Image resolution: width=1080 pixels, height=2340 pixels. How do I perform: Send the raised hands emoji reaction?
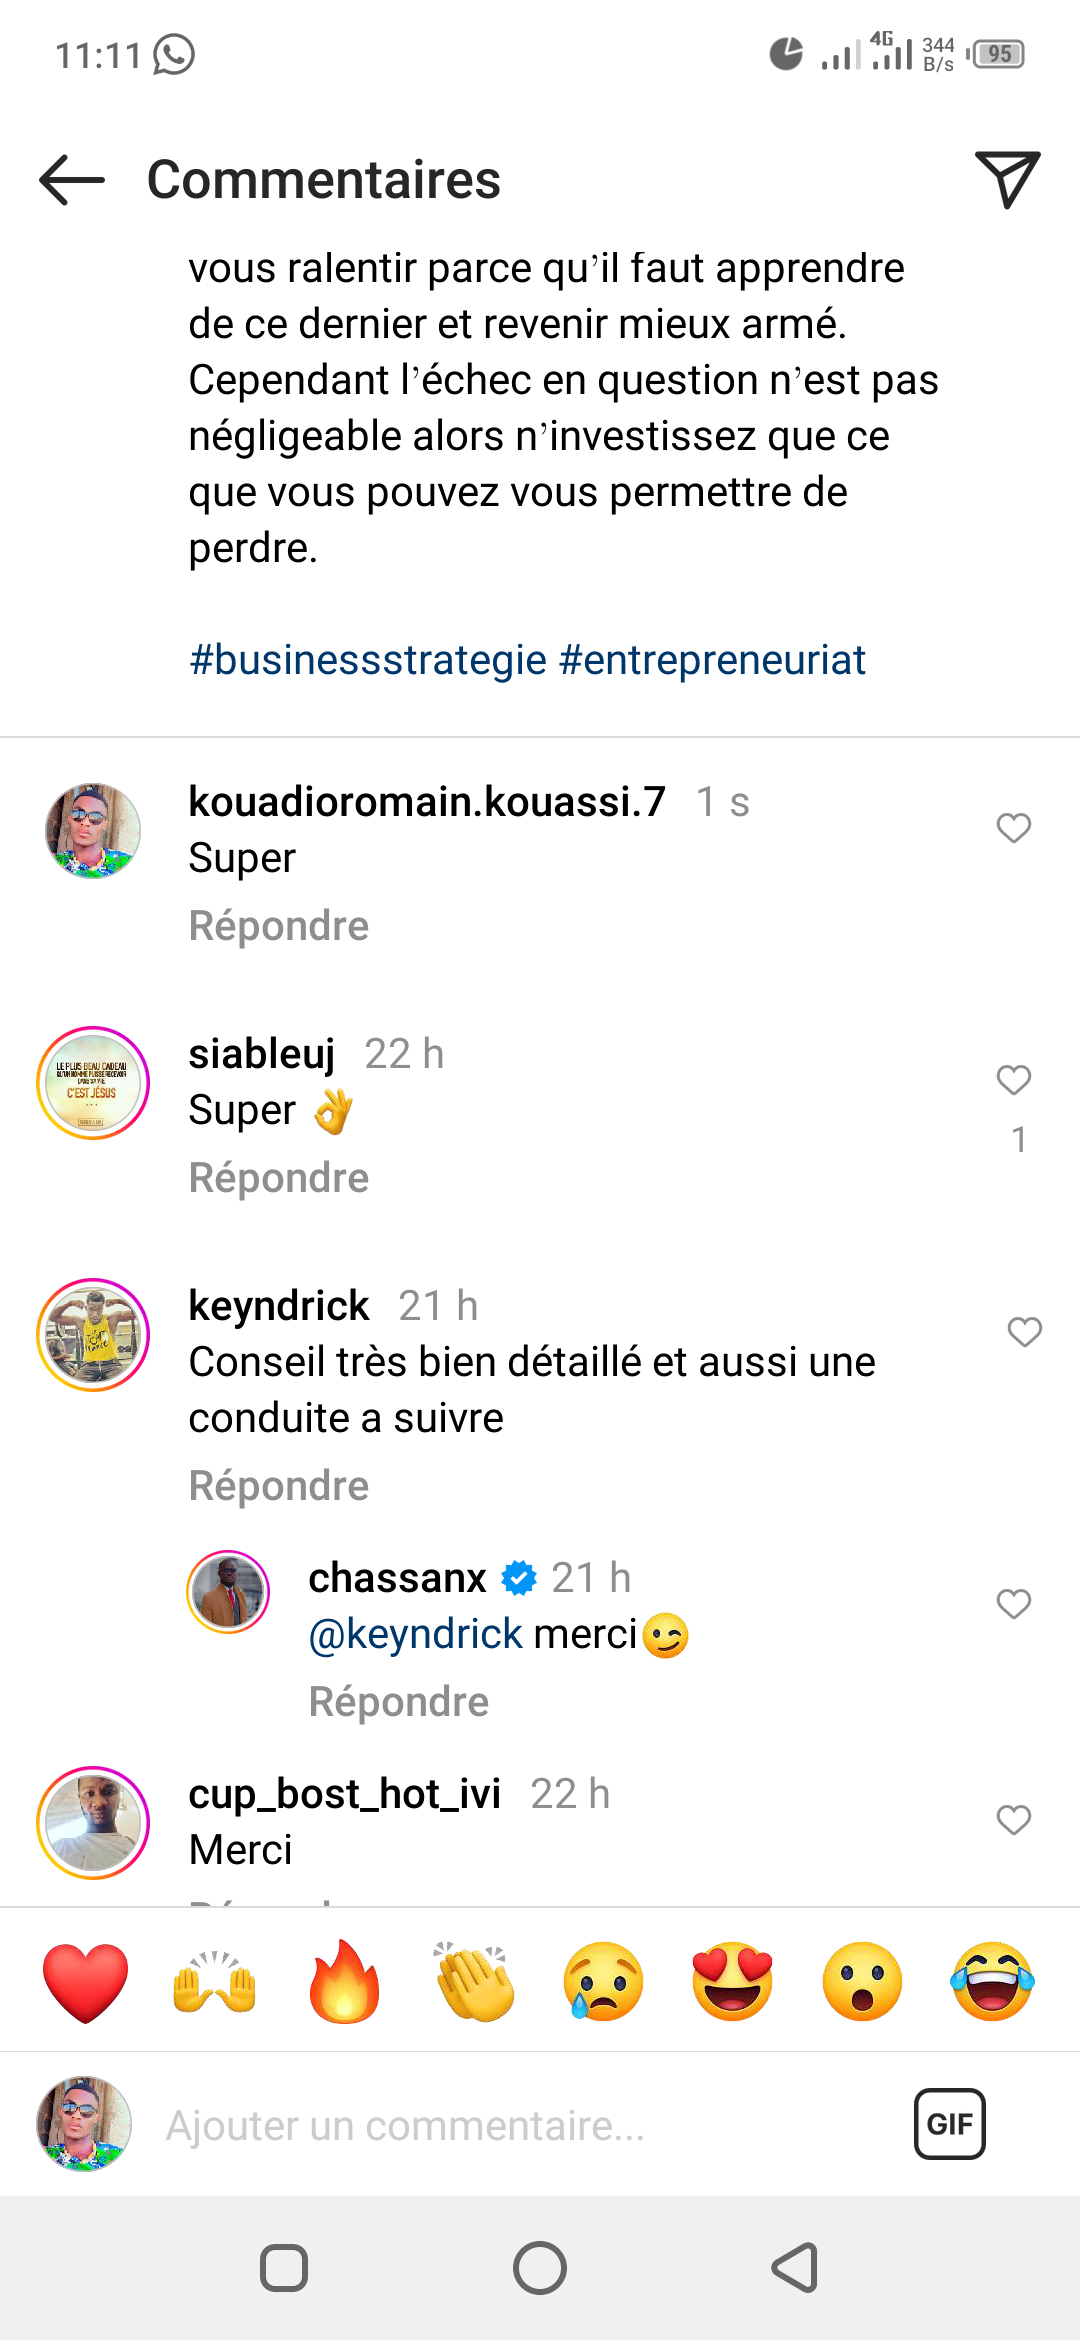click(215, 1981)
